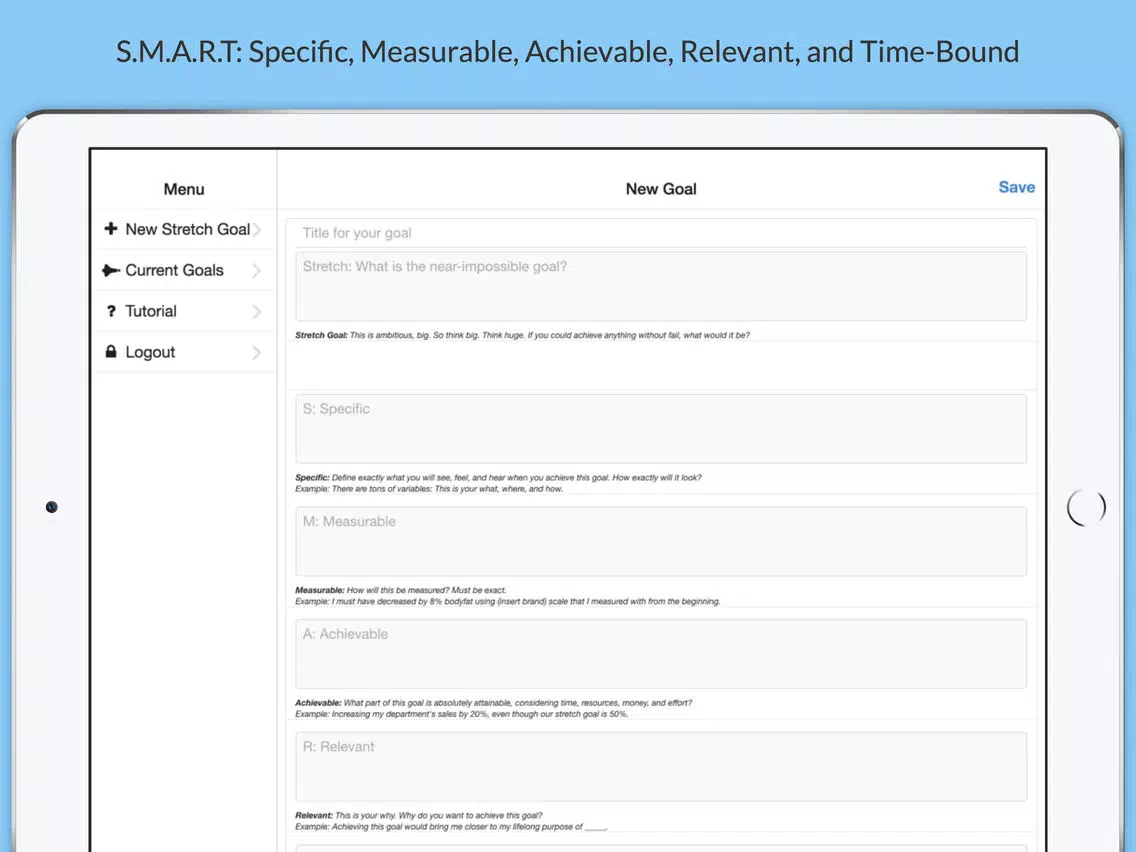Click the 'M: Measurable' text area
The image size is (1136, 852).
click(x=661, y=541)
